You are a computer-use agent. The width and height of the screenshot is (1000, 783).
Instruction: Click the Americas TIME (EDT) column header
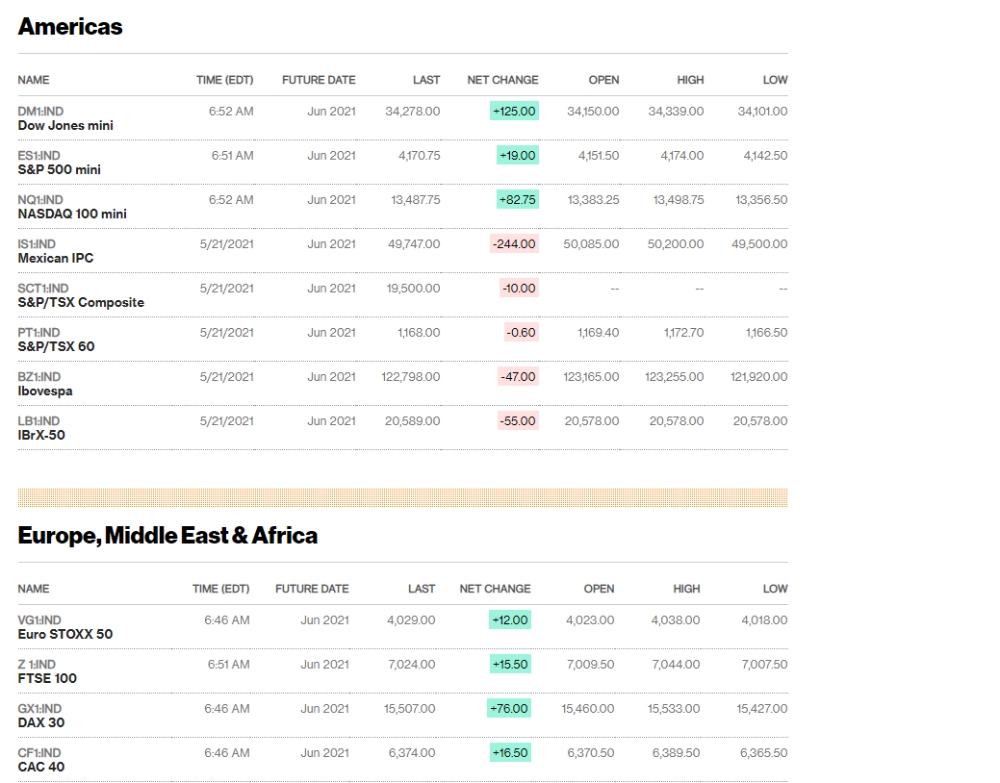224,80
